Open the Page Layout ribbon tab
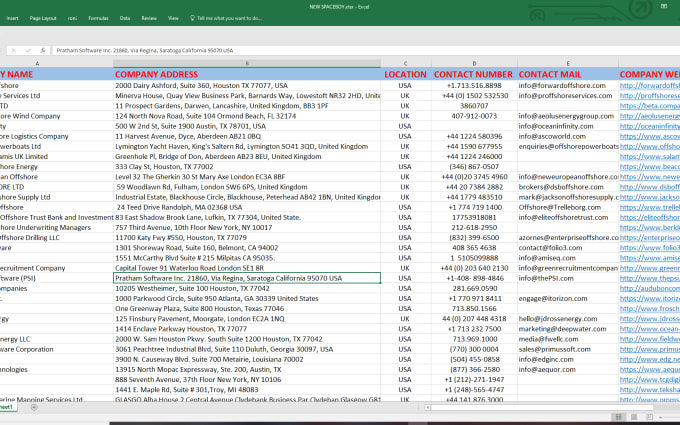 click(43, 18)
